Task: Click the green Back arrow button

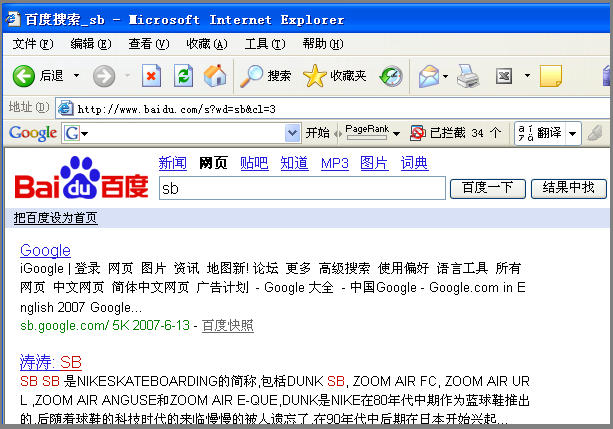Action: (23, 76)
